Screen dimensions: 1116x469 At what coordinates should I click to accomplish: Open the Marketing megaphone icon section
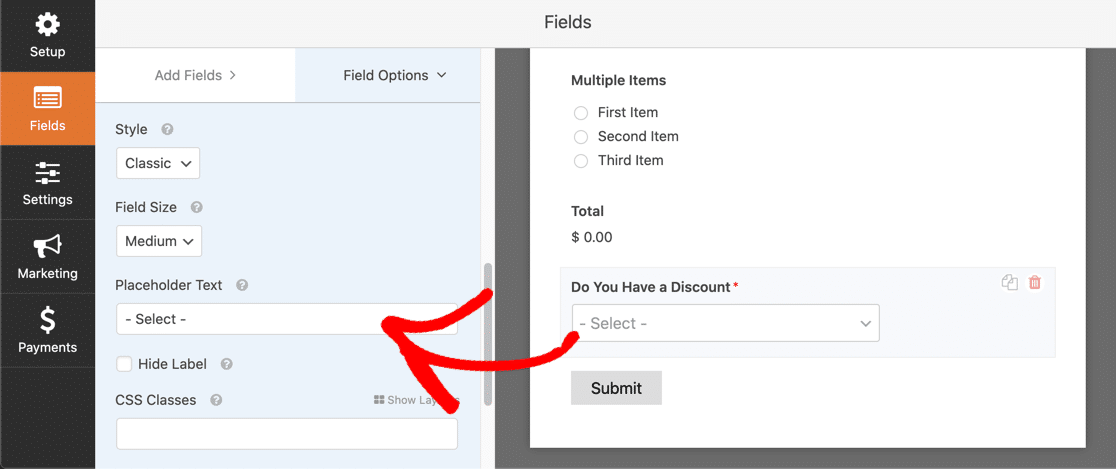click(47, 248)
